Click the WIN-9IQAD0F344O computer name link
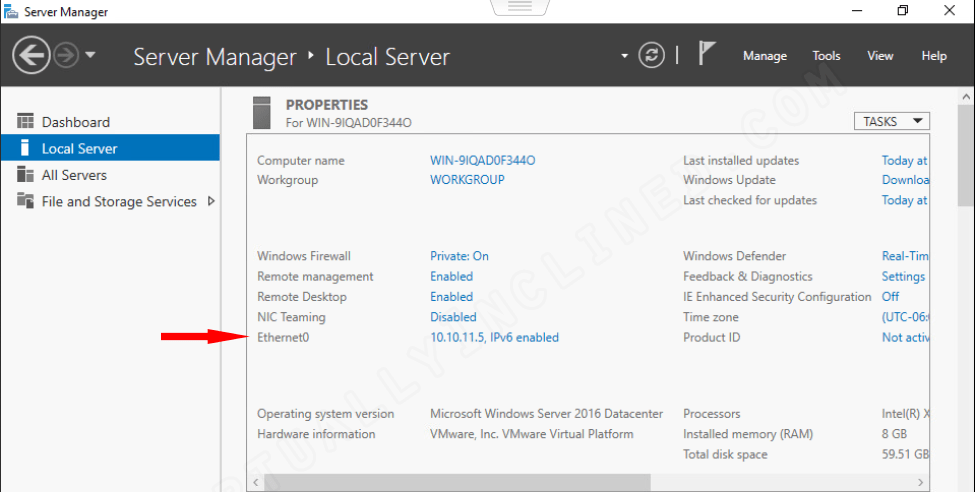This screenshot has width=975, height=492. pyautogui.click(x=483, y=160)
